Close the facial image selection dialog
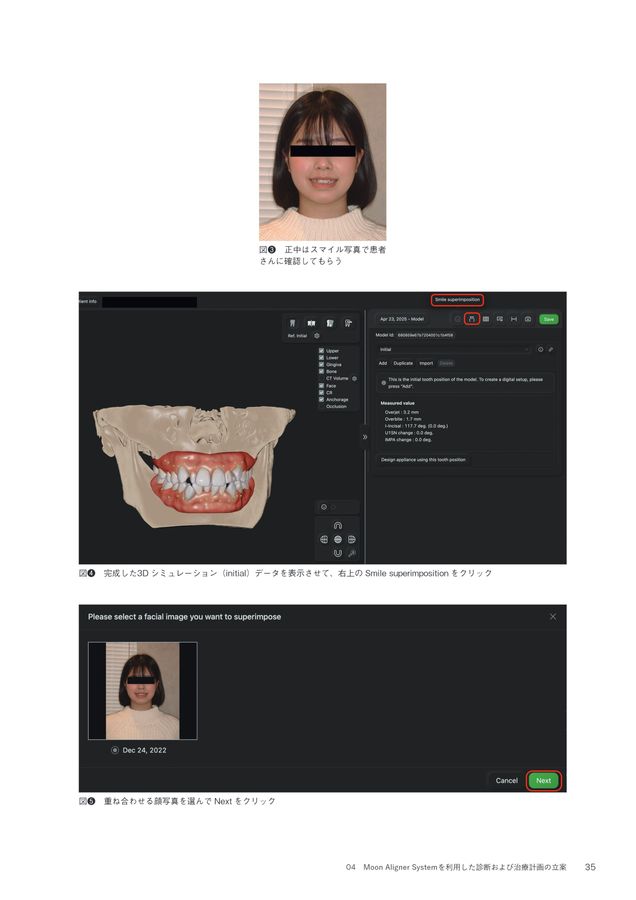The image size is (636, 900). coord(553,616)
